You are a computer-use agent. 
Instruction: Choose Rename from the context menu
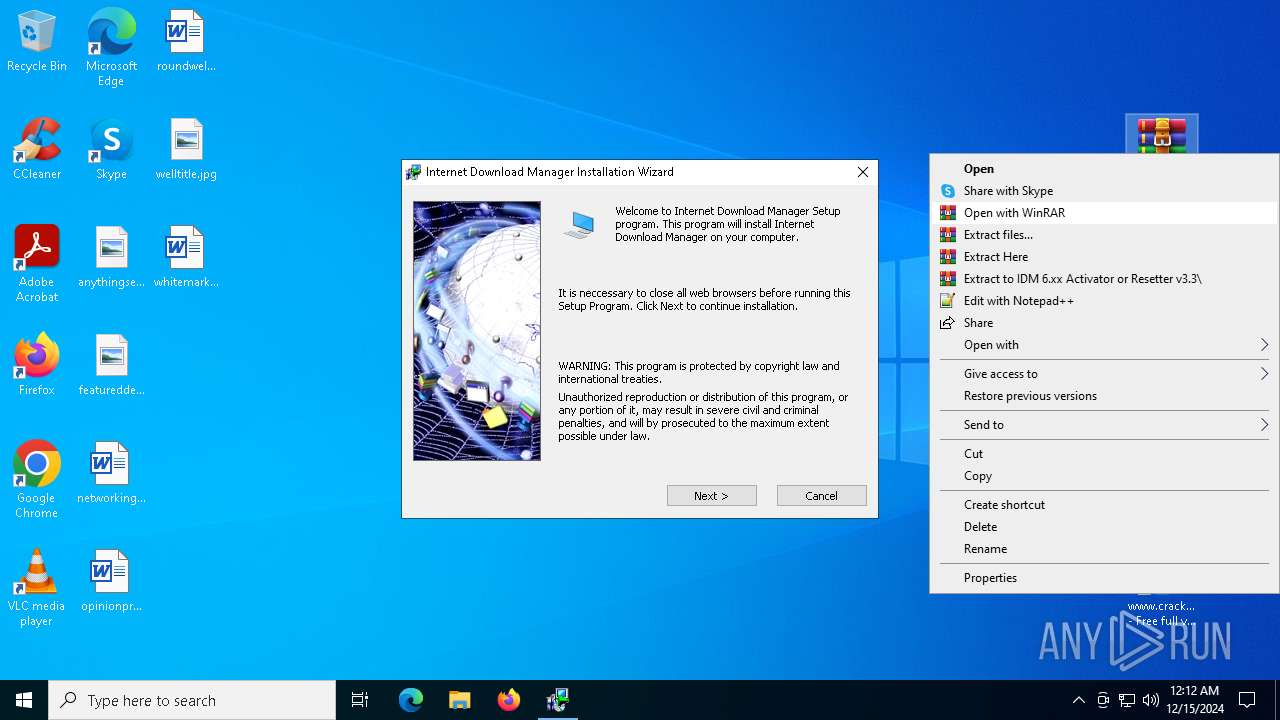pos(1104,549)
